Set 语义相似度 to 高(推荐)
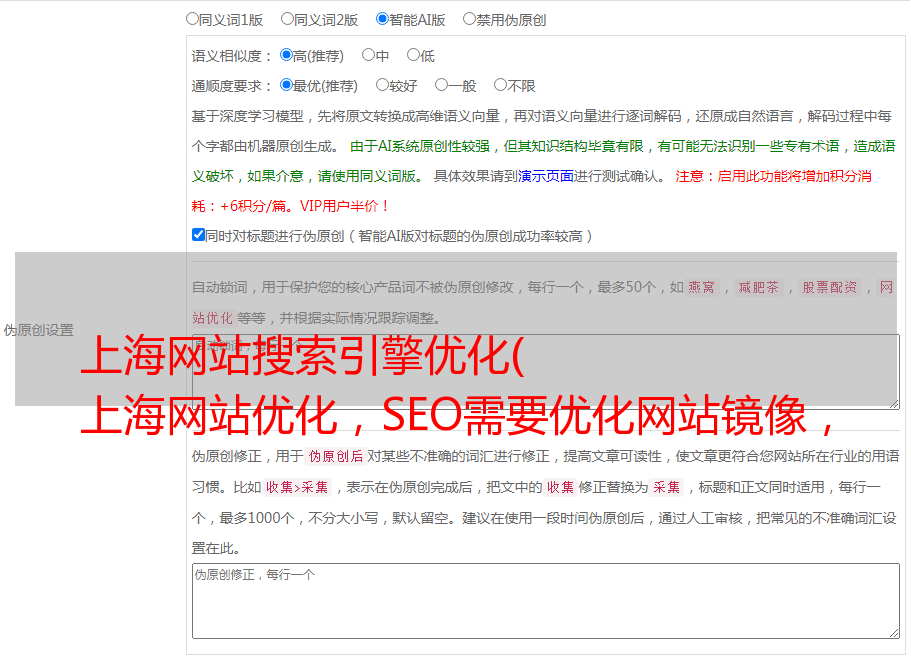 (x=286, y=55)
